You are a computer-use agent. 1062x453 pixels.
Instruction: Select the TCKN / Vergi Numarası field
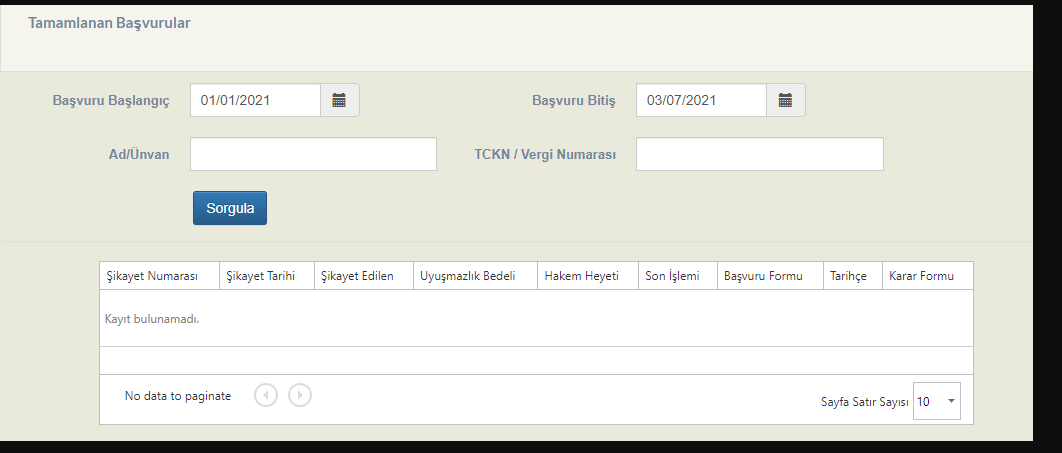coord(760,154)
